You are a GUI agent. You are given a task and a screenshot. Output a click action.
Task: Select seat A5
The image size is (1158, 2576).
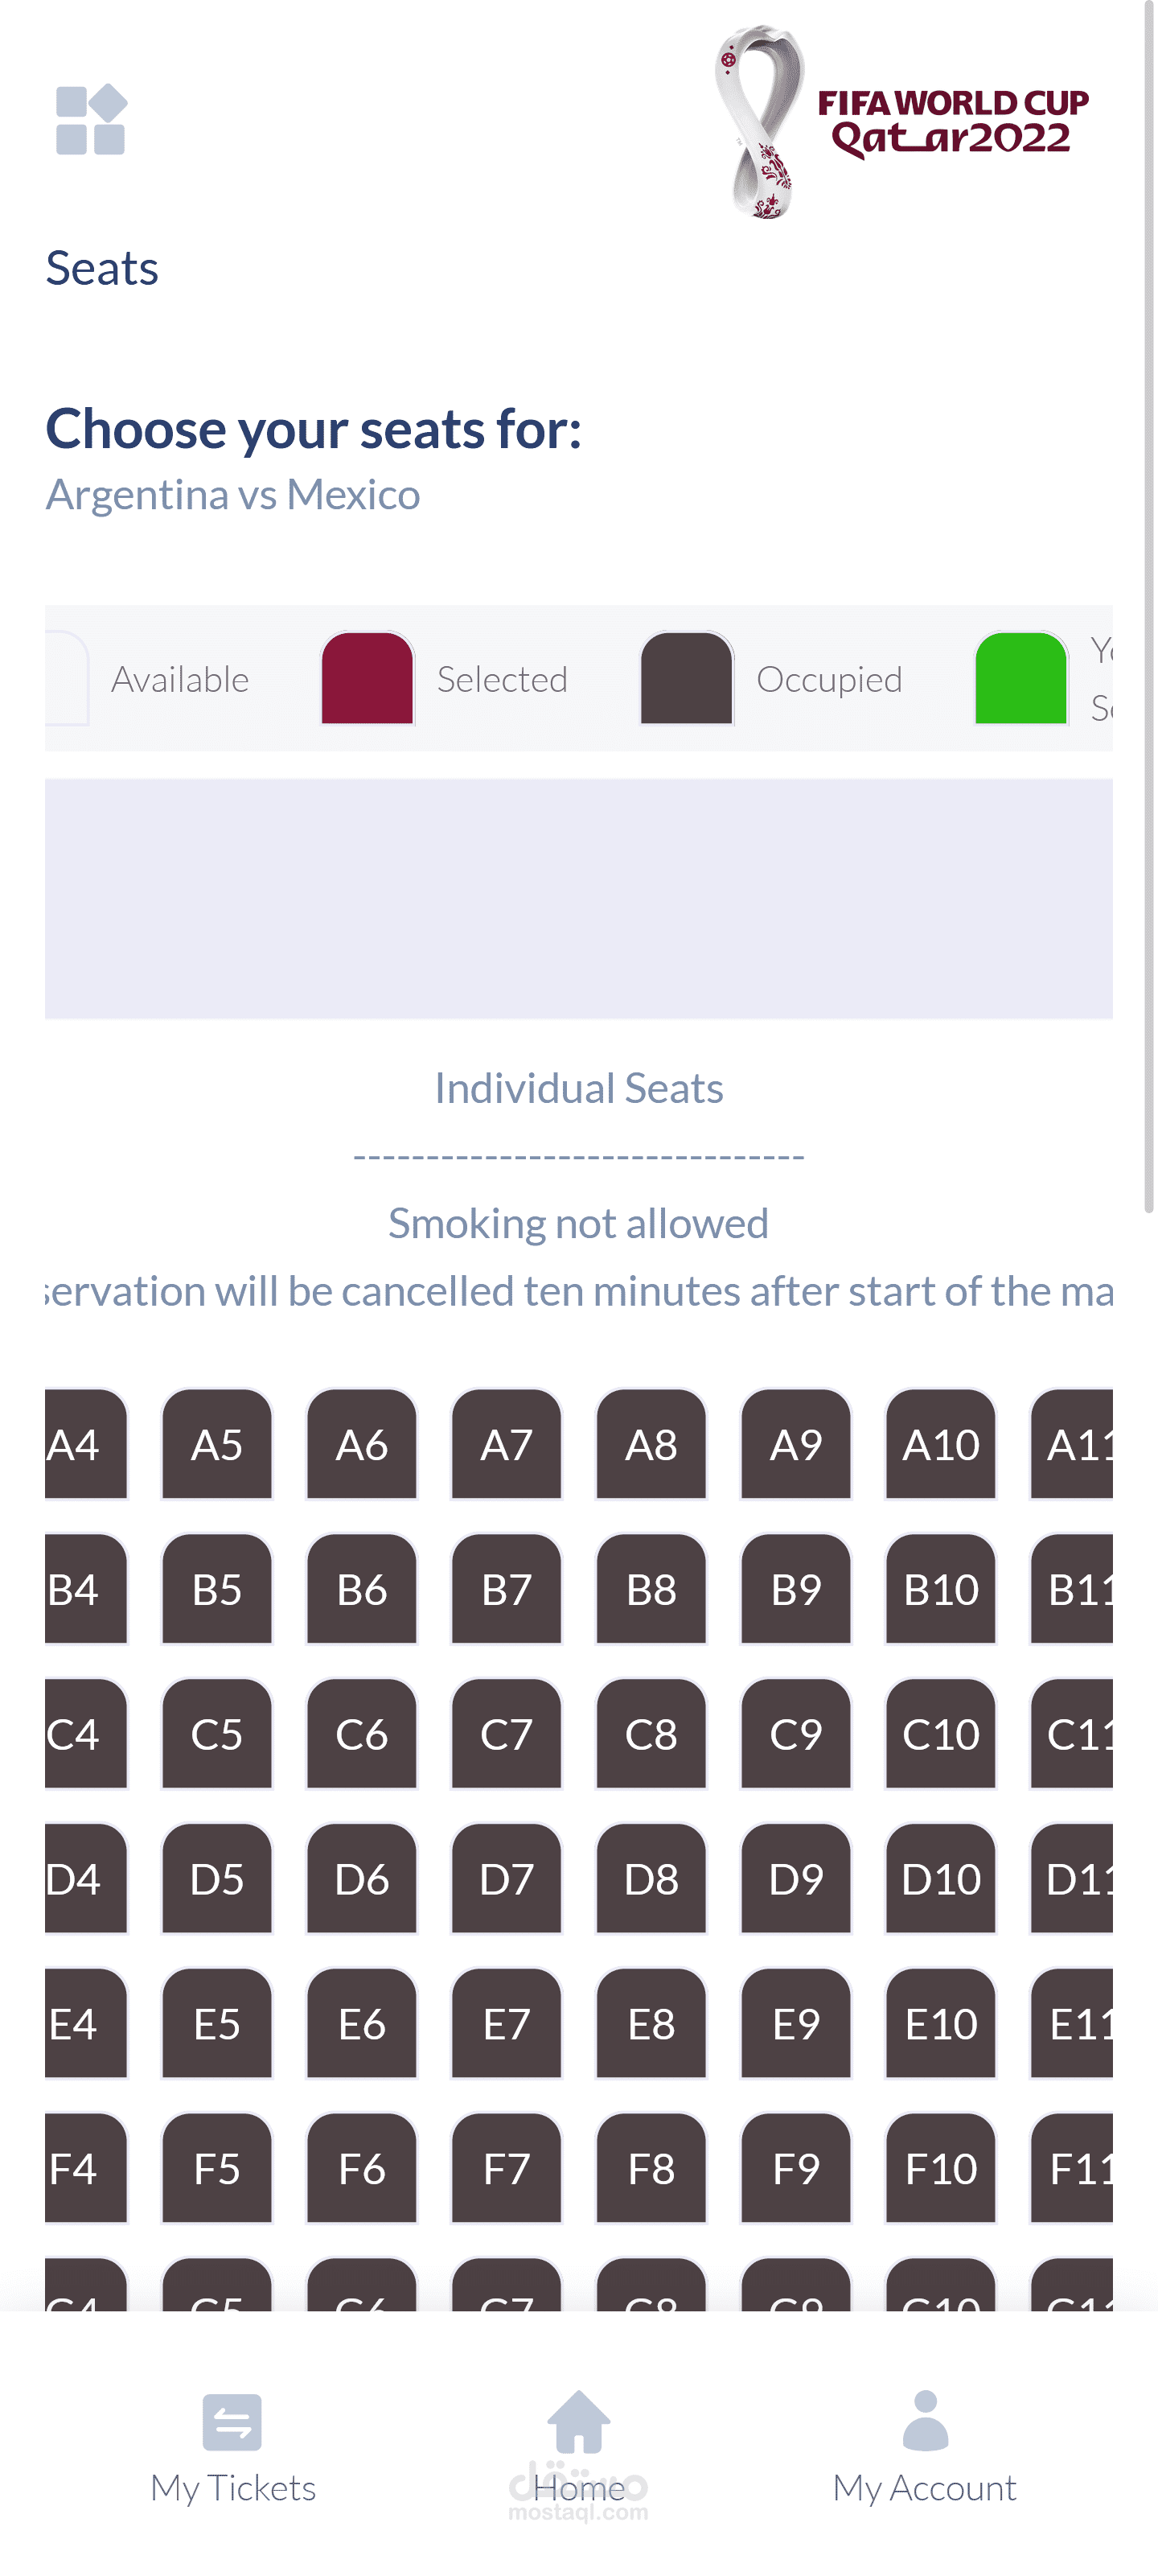pyautogui.click(x=217, y=1444)
